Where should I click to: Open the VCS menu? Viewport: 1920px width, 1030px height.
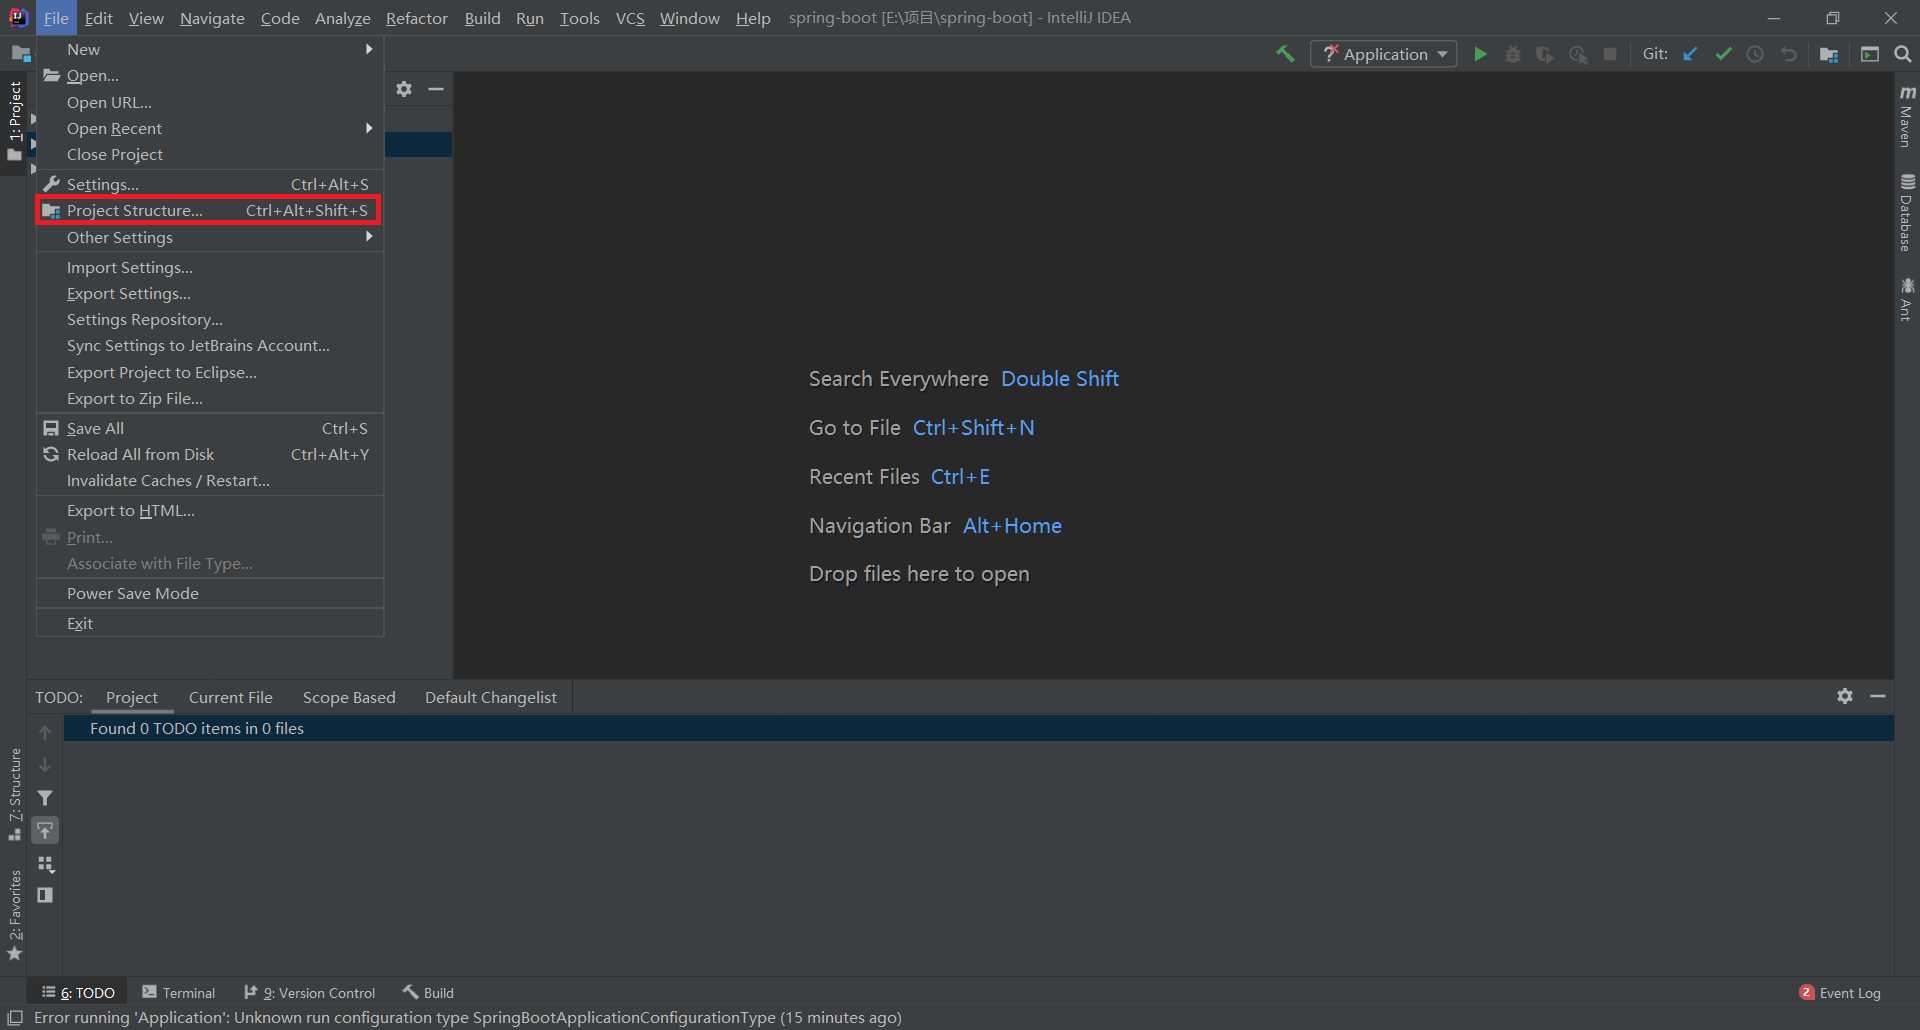point(630,18)
